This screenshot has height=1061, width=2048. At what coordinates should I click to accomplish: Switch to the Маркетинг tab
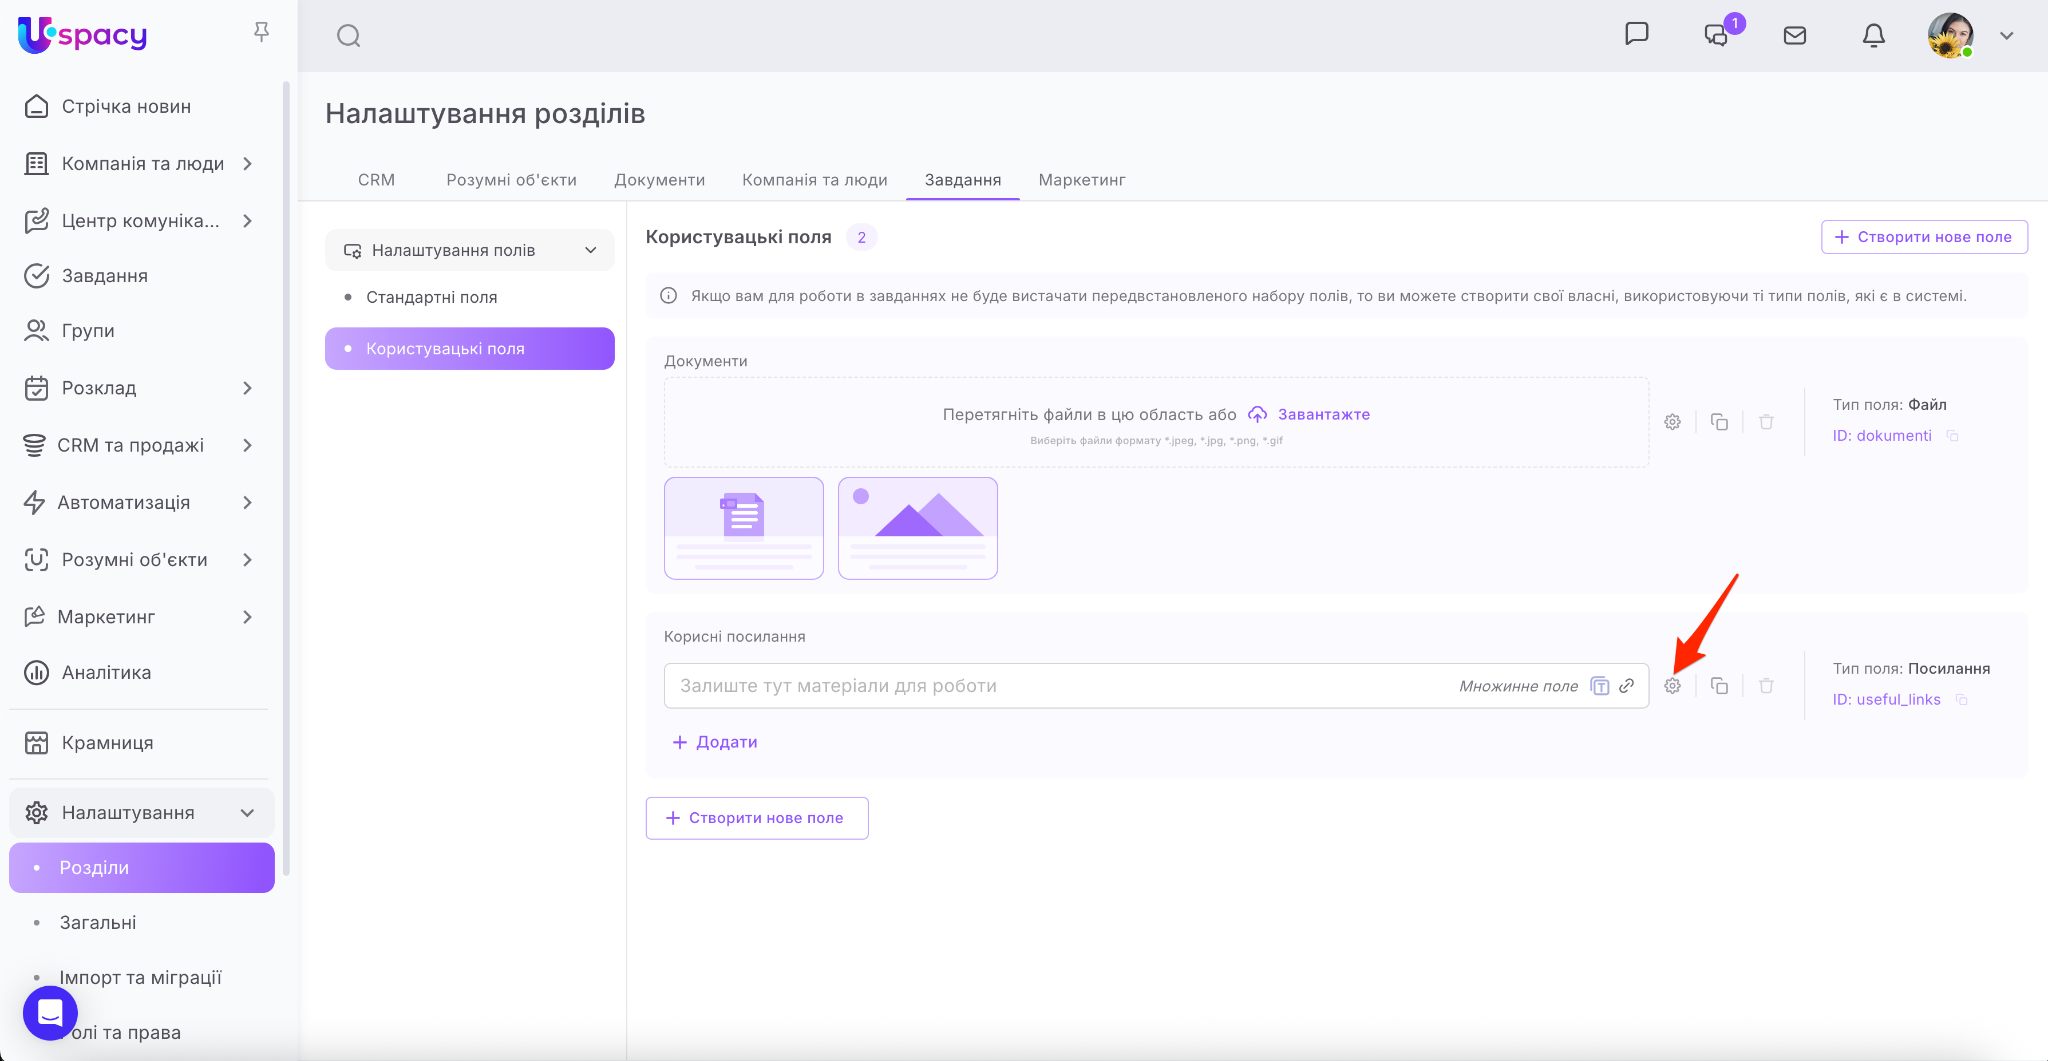(x=1081, y=180)
